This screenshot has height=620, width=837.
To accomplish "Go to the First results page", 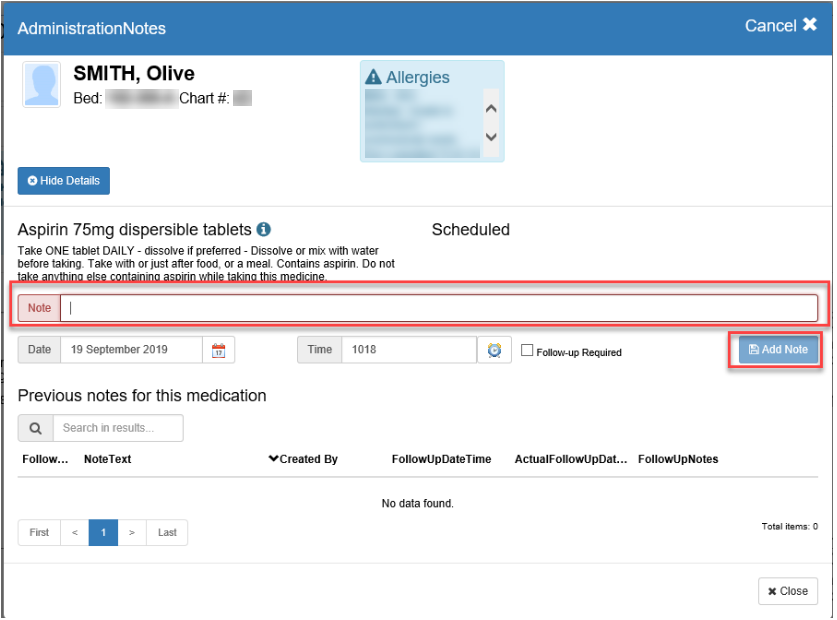I will 39,533.
